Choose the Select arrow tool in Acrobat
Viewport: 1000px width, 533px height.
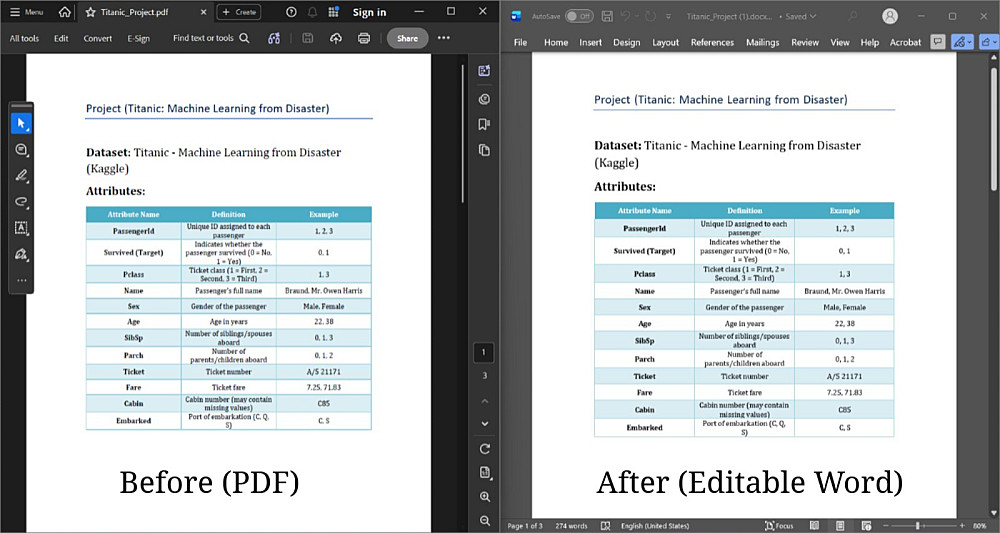click(x=21, y=123)
